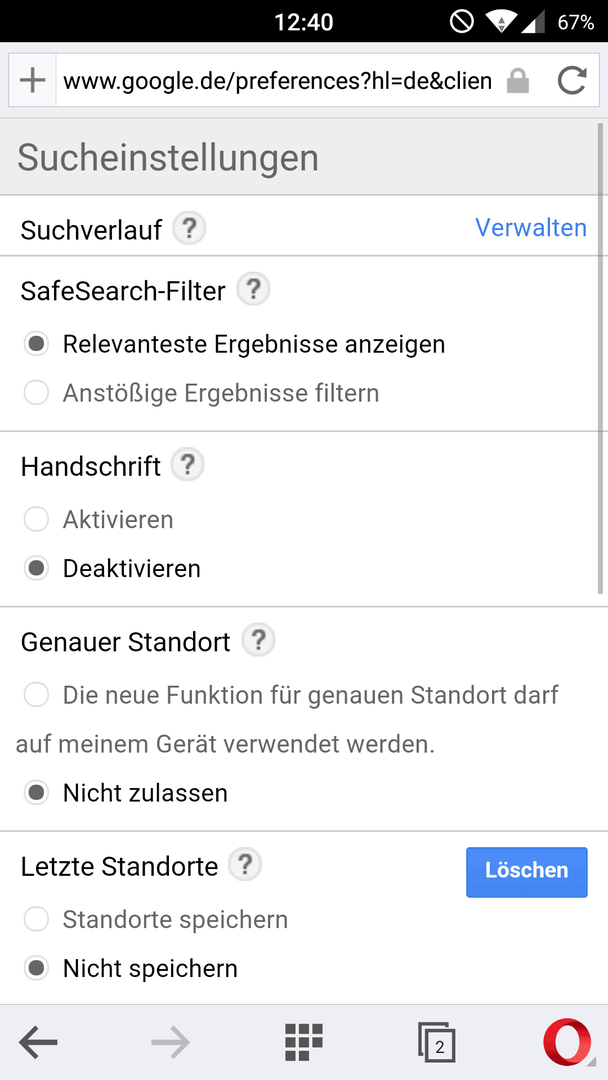The width and height of the screenshot is (608, 1080).
Task: Reload the page with refresh icon
Action: click(x=572, y=81)
